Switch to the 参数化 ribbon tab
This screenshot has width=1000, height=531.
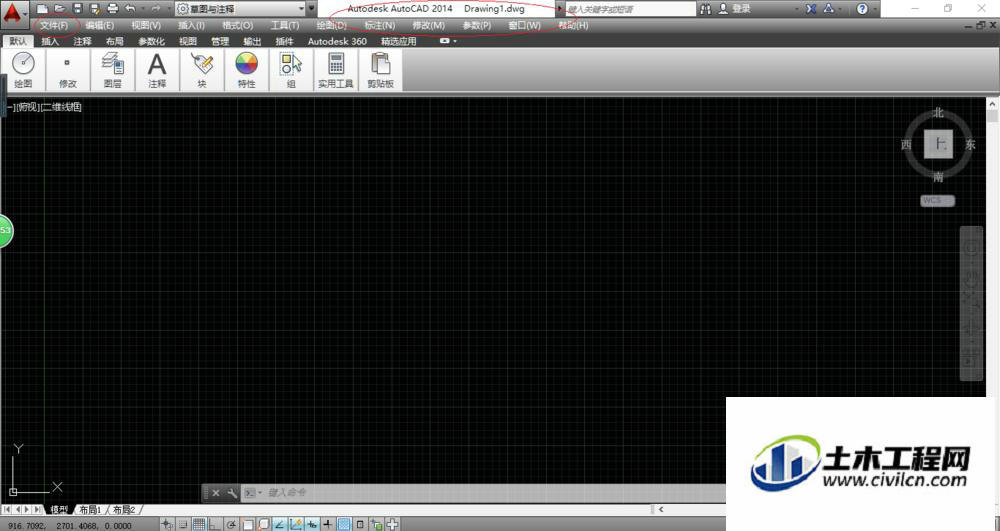pos(151,41)
